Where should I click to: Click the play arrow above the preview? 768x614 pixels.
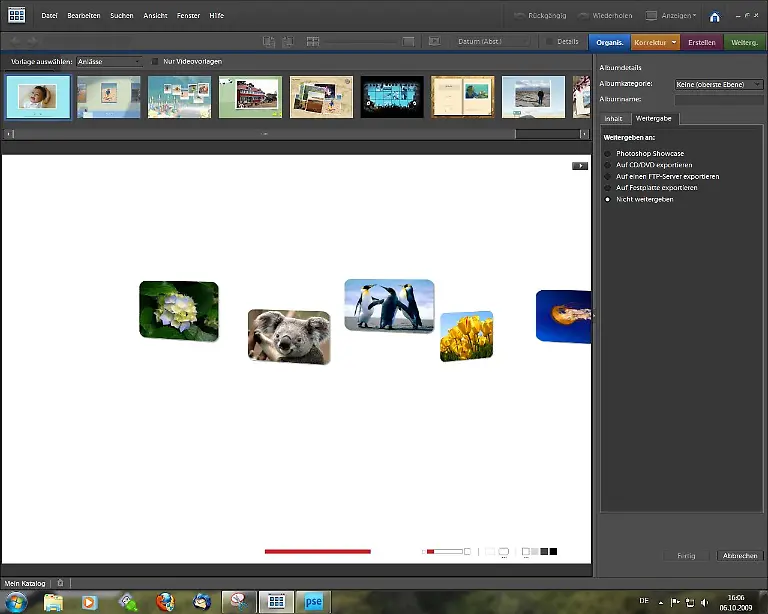(x=579, y=166)
